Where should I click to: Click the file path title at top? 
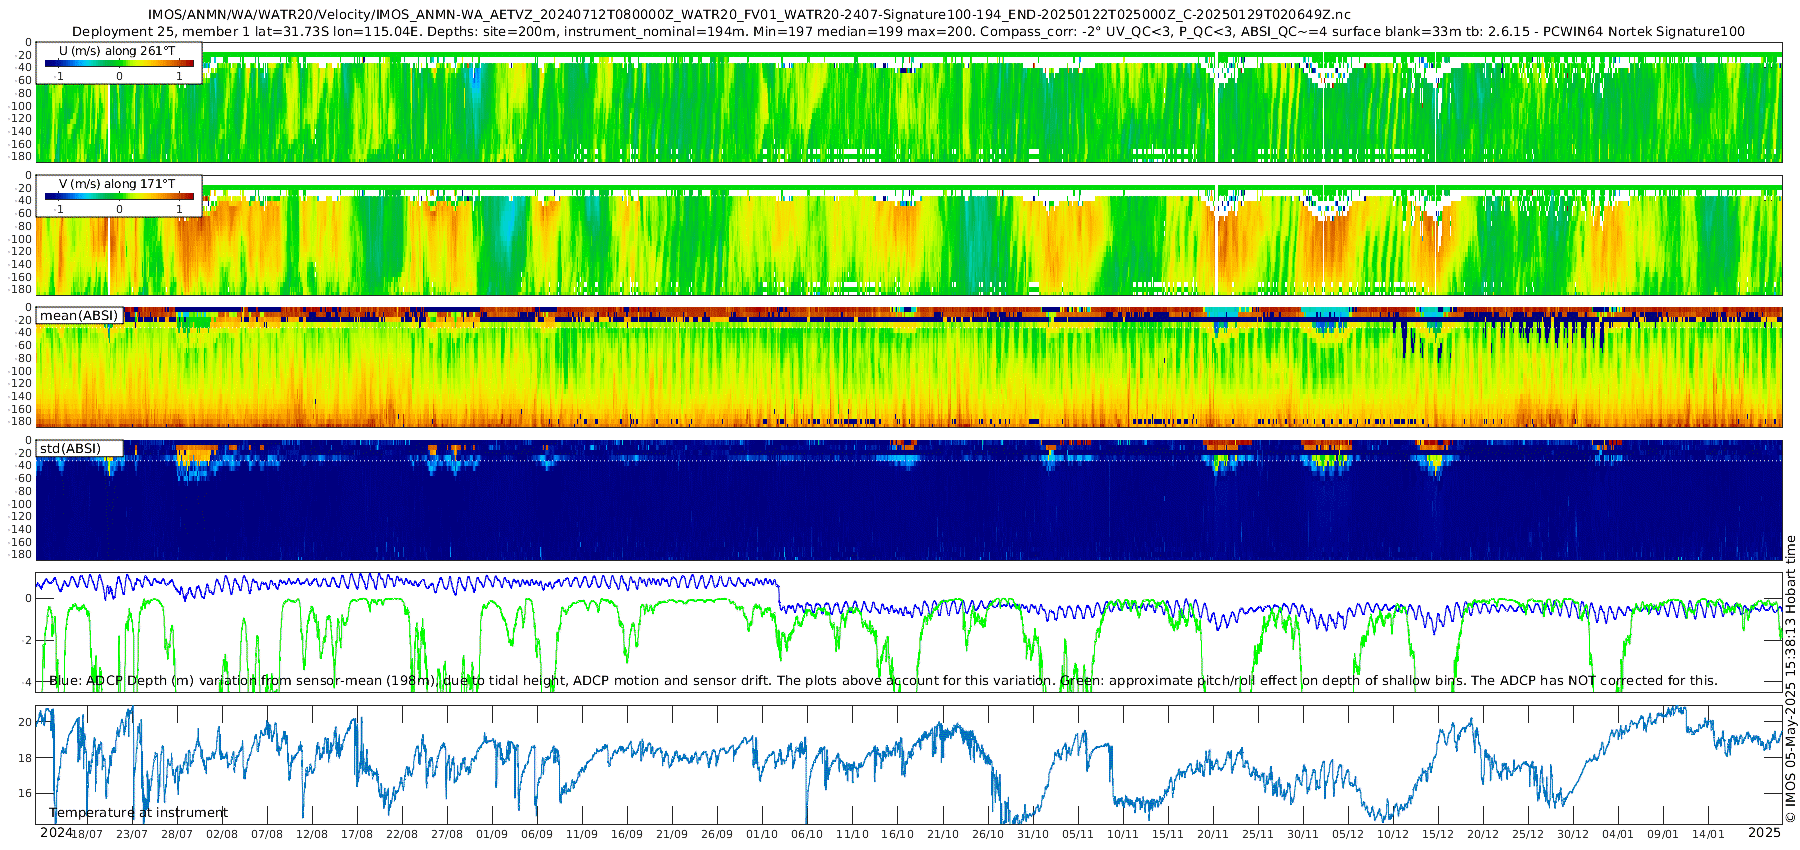[749, 14]
